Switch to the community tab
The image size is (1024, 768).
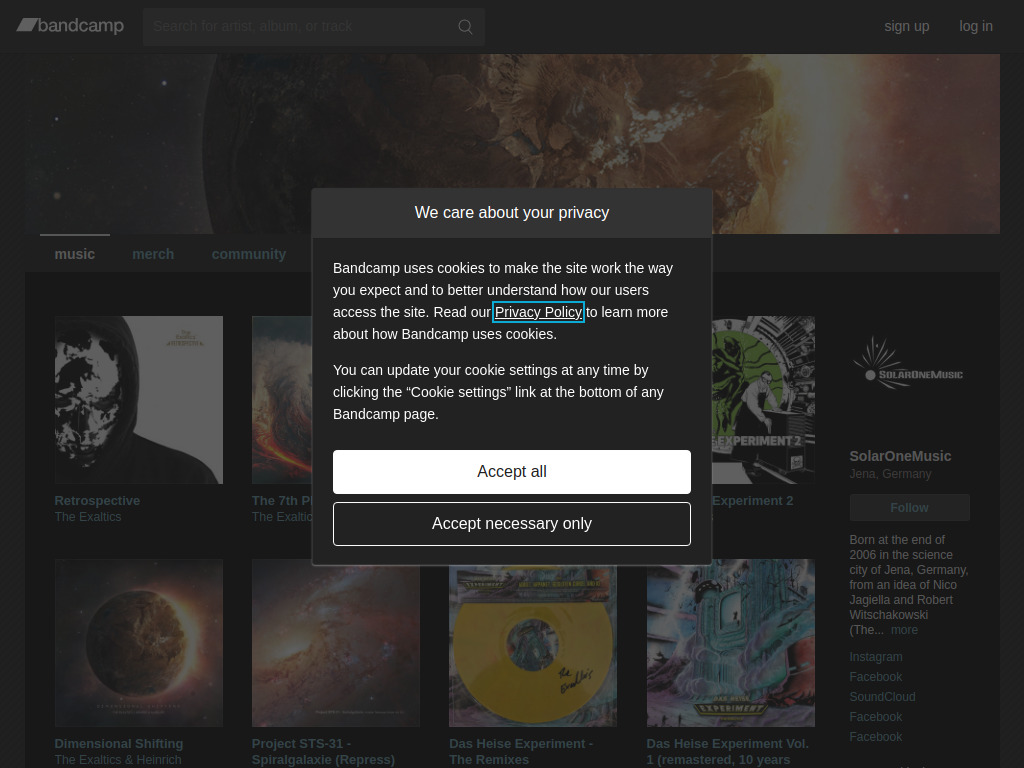(x=248, y=254)
